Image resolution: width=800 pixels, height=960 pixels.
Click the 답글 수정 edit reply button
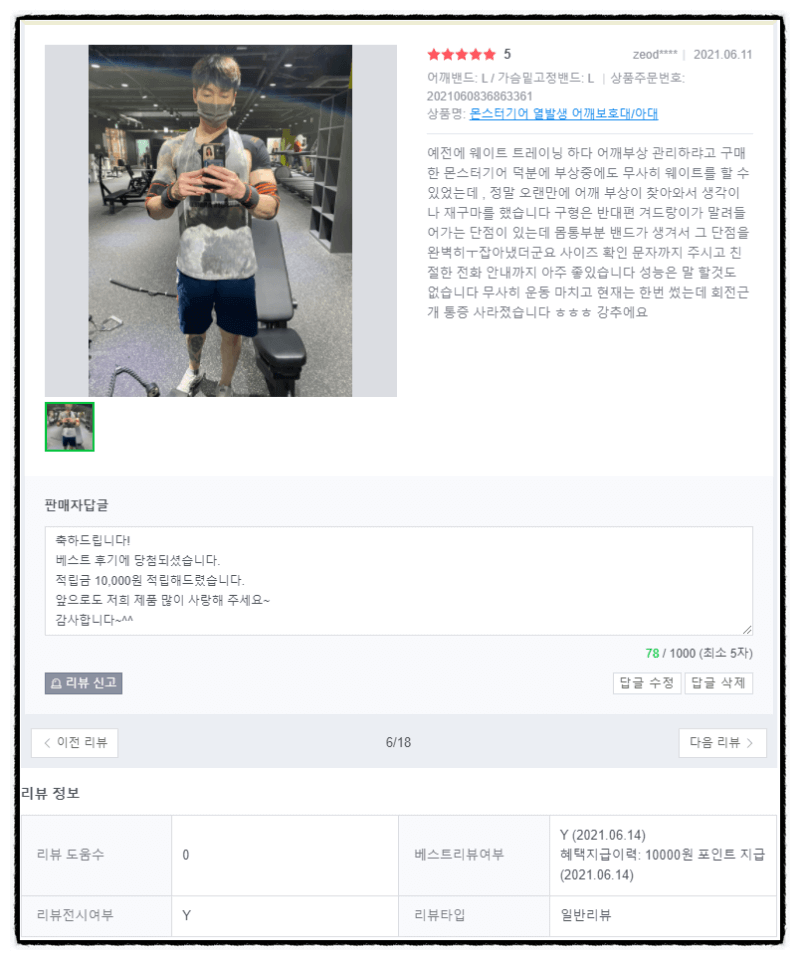click(647, 683)
